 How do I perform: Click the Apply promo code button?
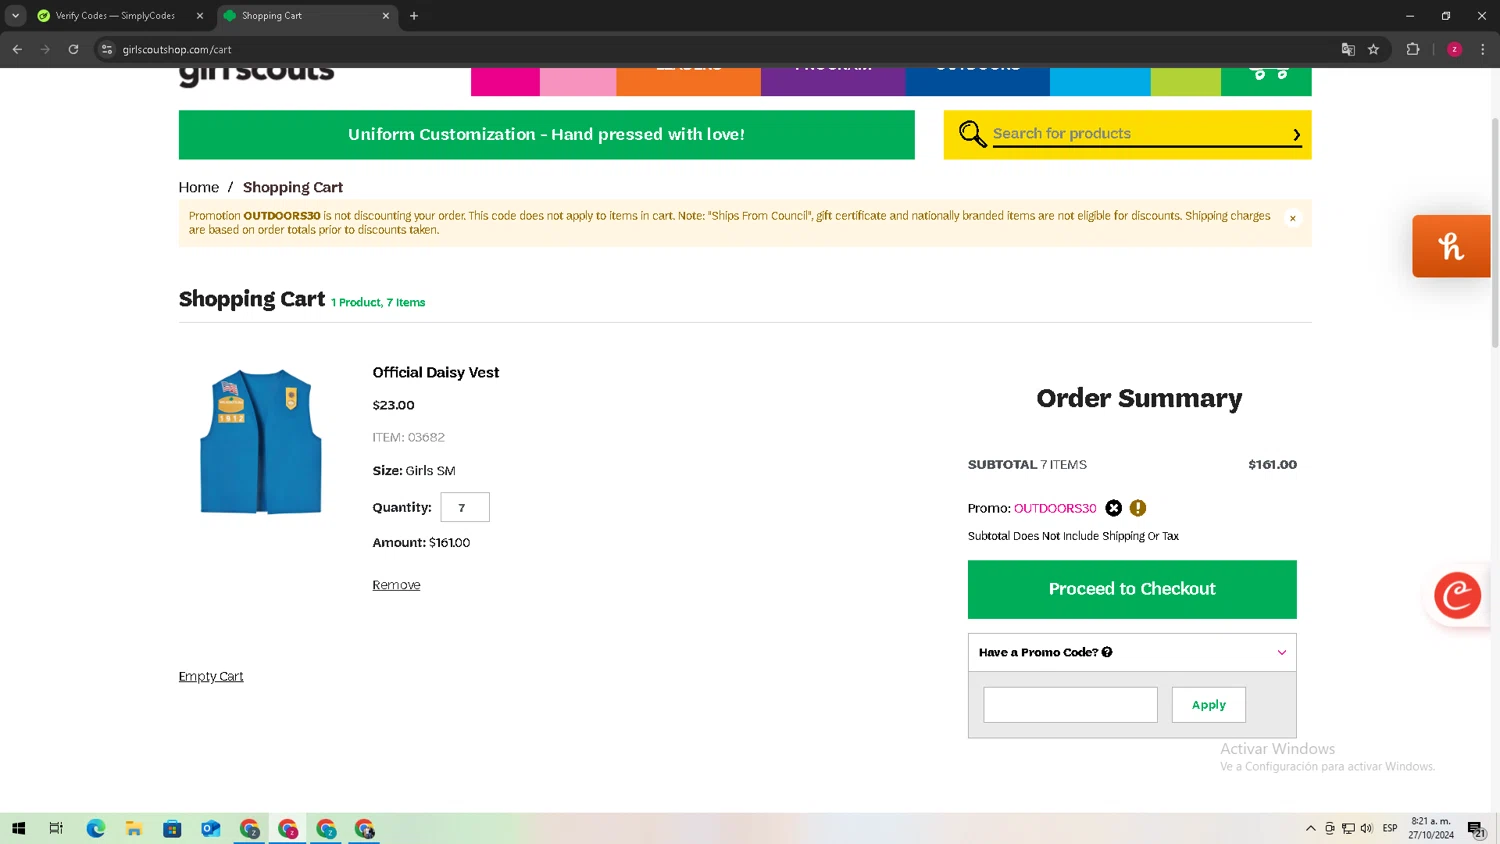(1208, 704)
